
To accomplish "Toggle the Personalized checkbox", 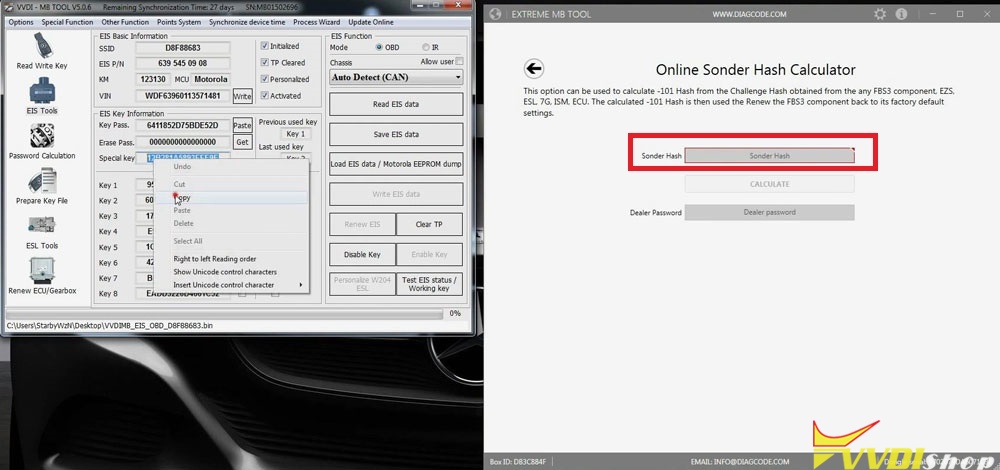I will (265, 79).
